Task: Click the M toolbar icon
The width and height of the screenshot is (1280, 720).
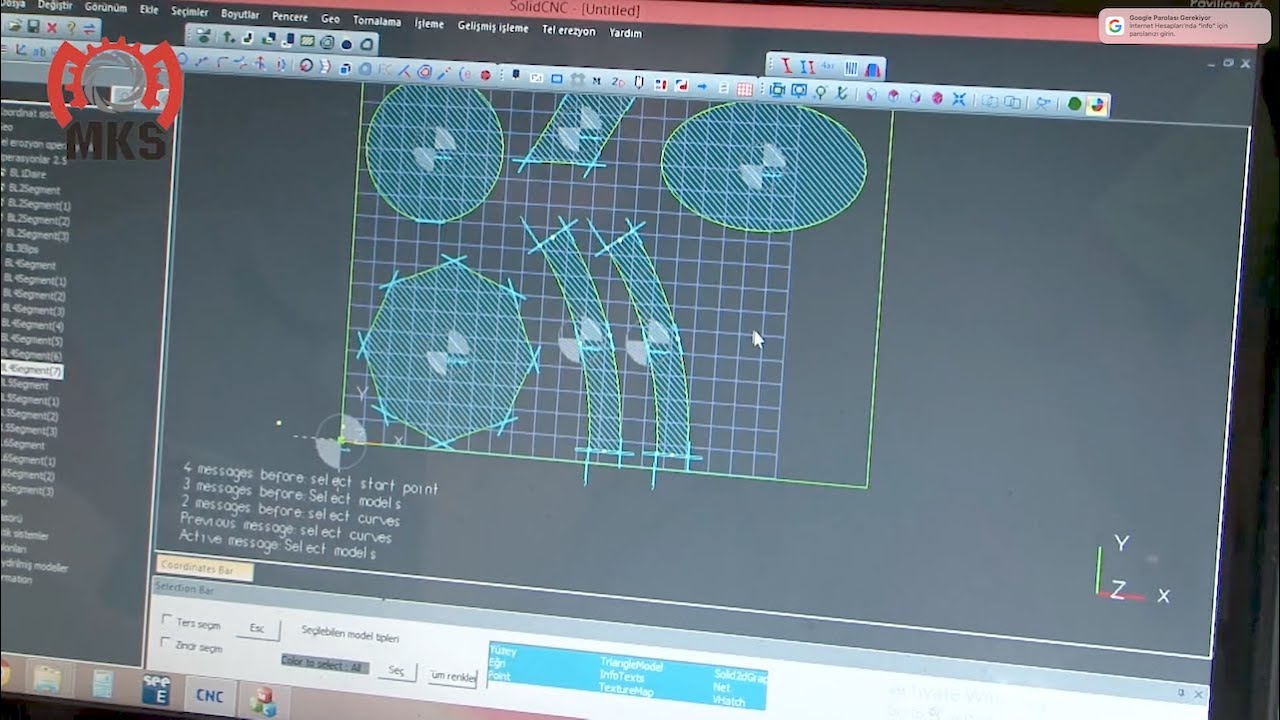Action: (x=597, y=81)
